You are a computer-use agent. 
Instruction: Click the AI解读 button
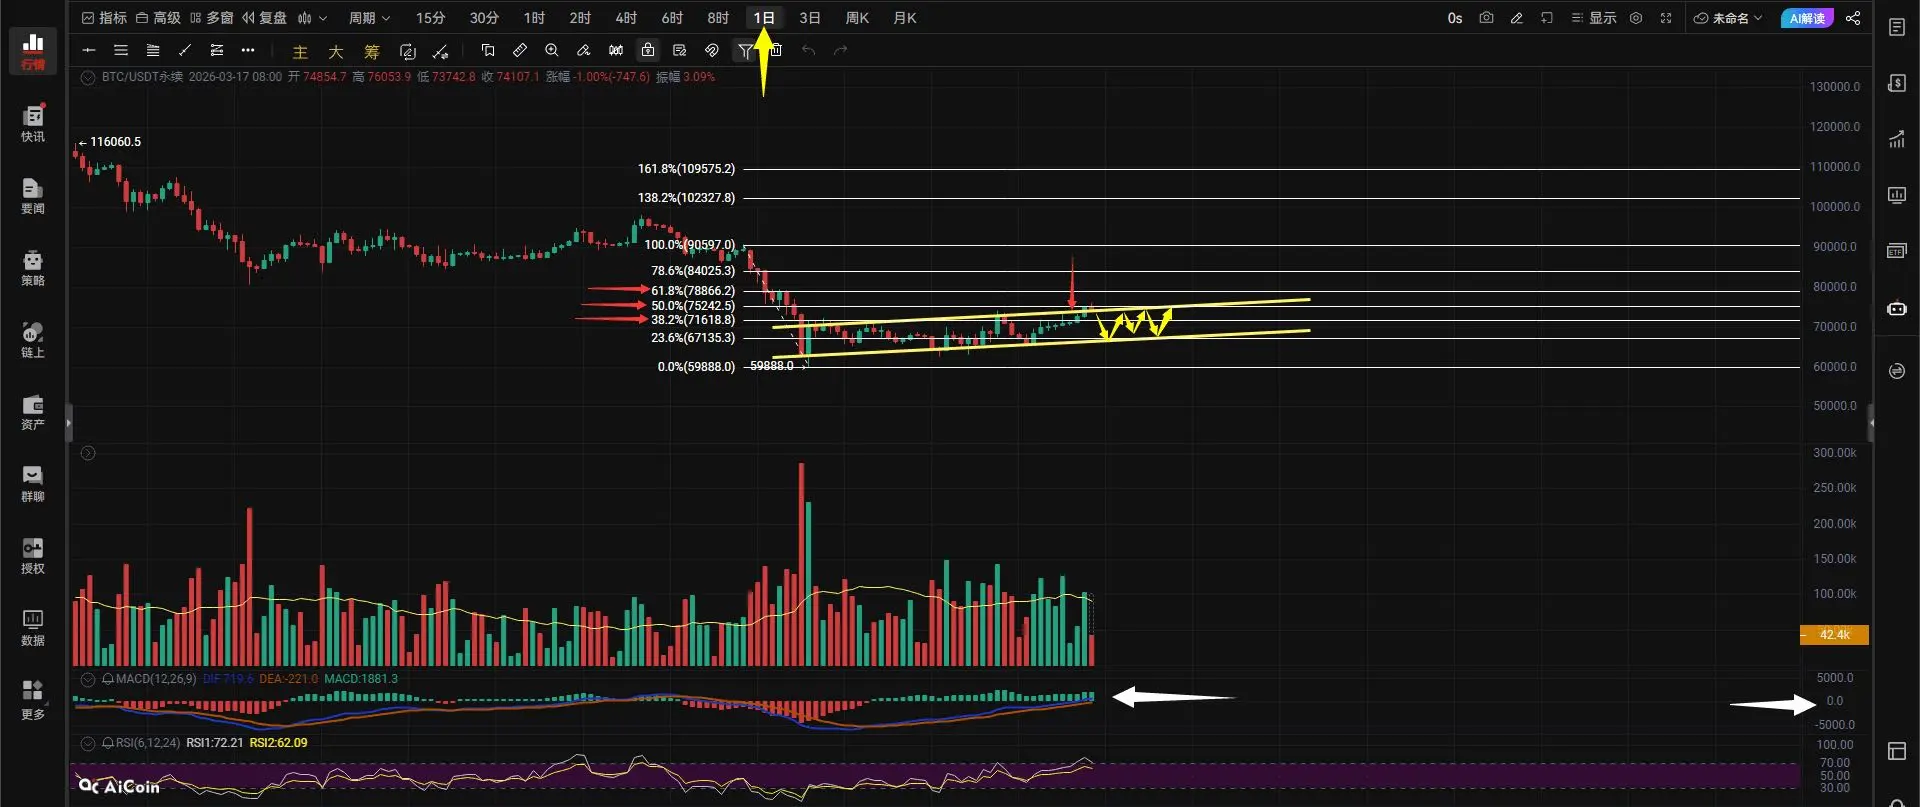pos(1807,18)
